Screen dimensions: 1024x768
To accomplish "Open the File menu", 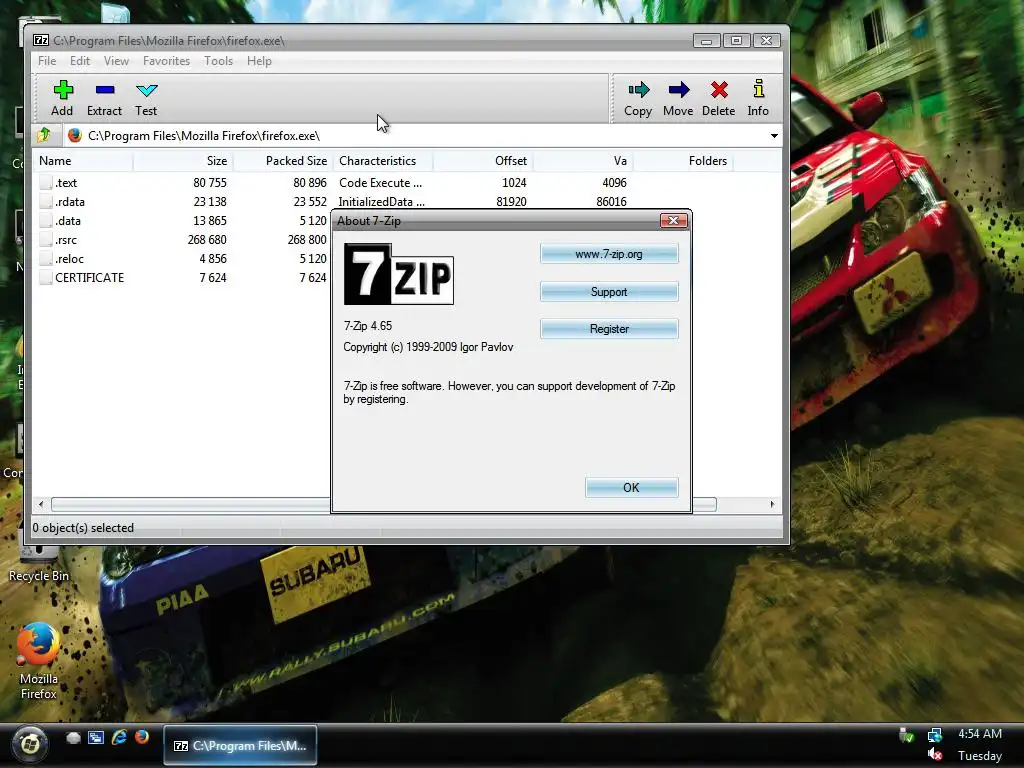I will (x=47, y=61).
